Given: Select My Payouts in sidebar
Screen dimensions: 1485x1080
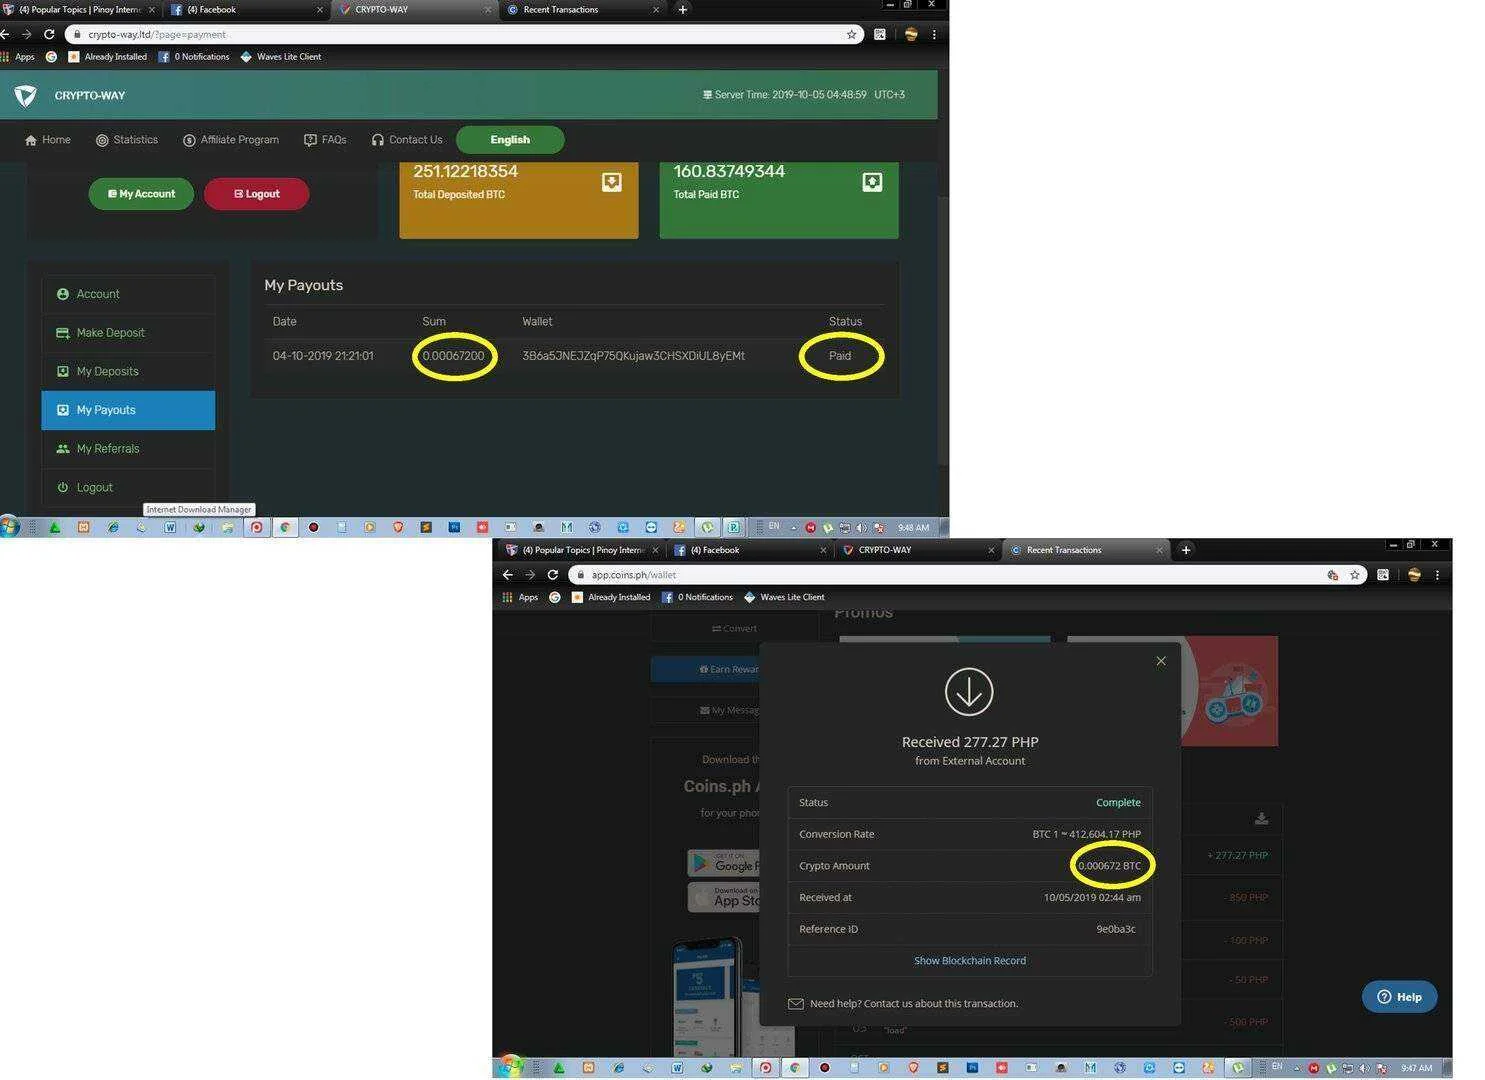Looking at the screenshot, I should (128, 410).
